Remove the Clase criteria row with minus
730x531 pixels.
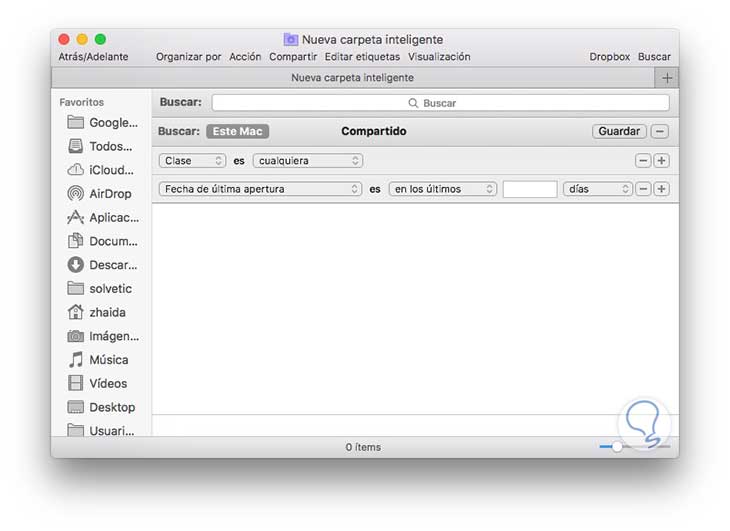tap(643, 161)
